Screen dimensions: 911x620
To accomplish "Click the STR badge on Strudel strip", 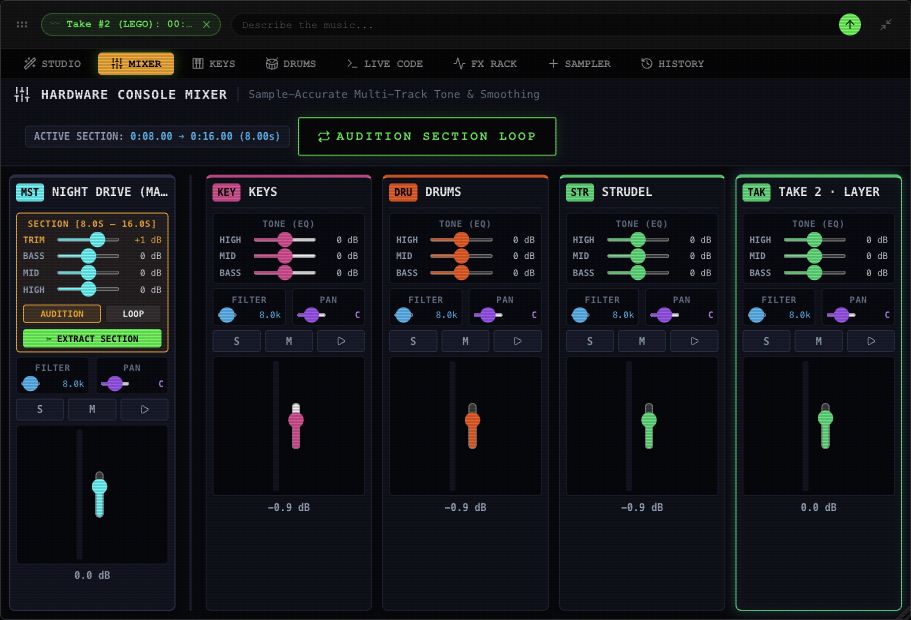I will [x=579, y=192].
